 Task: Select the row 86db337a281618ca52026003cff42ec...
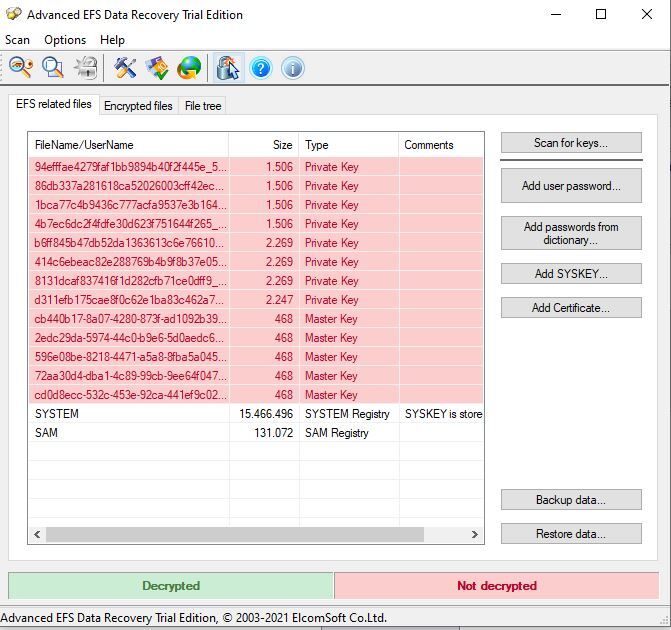pyautogui.click(x=256, y=186)
